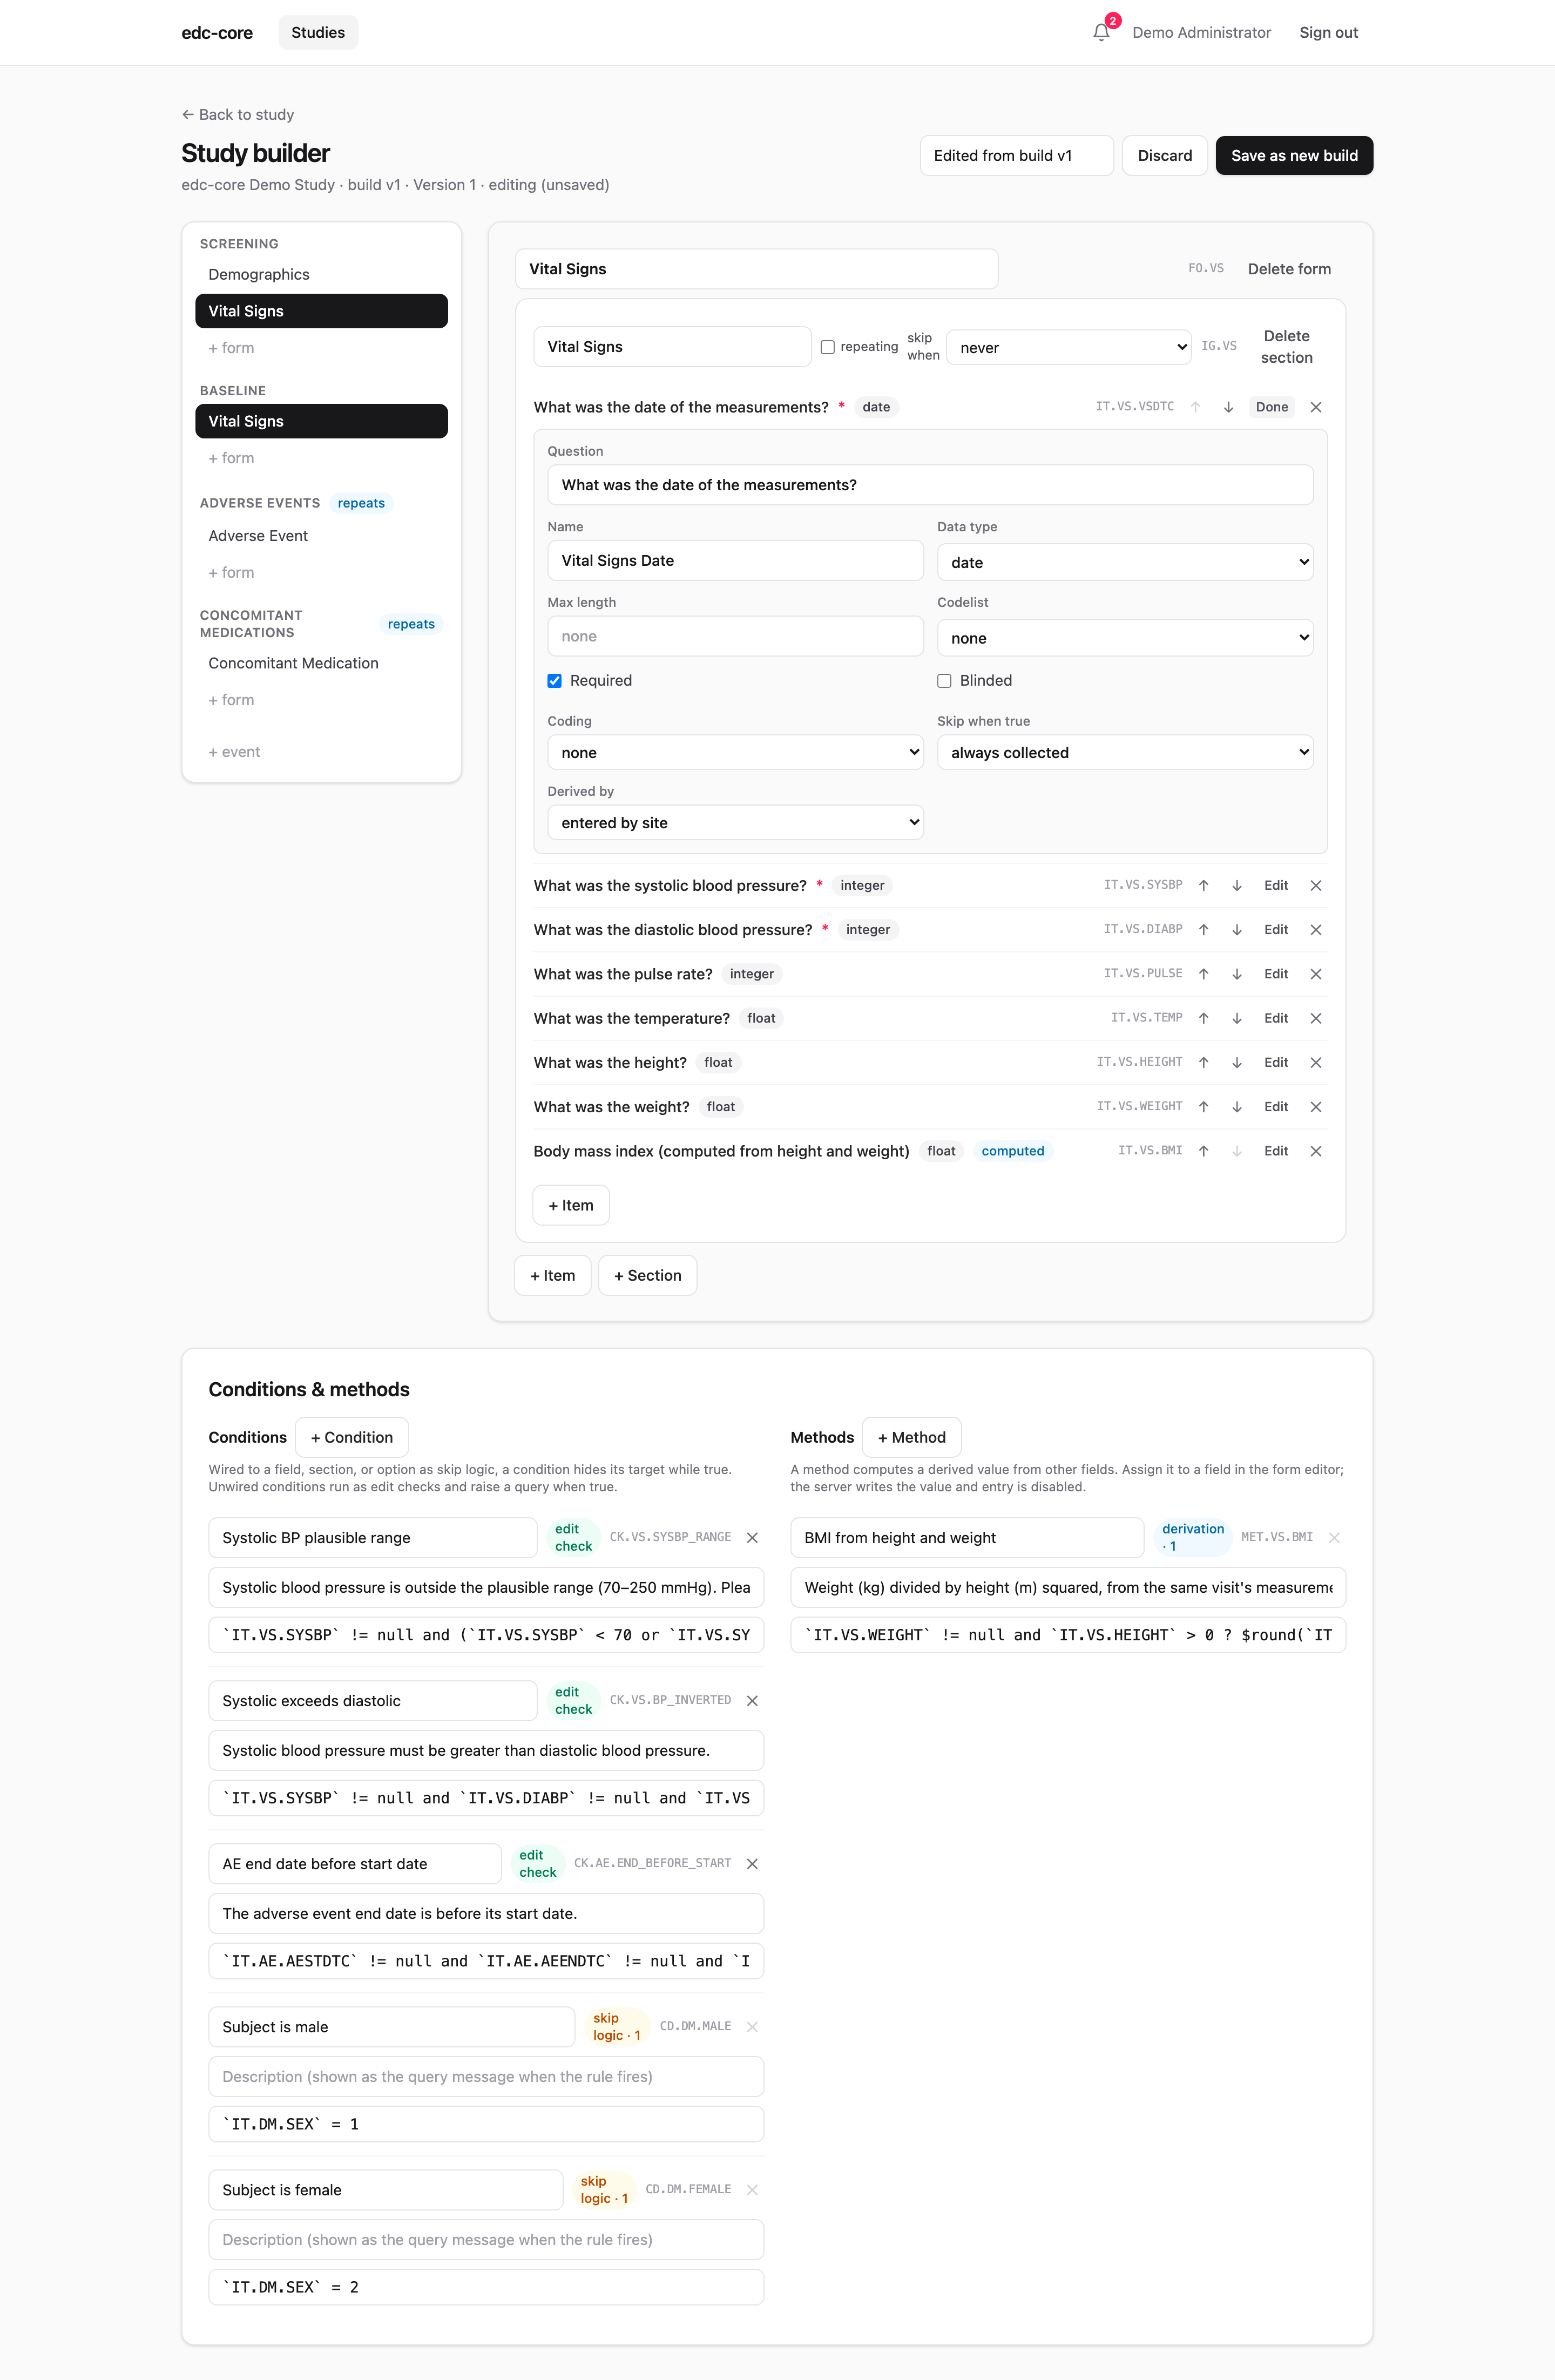Remove the weight item
Viewport: 1555px width, 2380px height.
click(1316, 1106)
